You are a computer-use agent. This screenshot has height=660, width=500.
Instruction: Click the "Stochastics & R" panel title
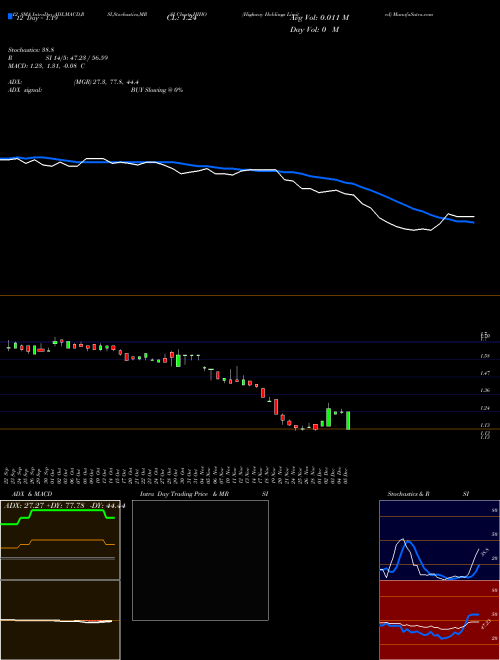(409, 494)
